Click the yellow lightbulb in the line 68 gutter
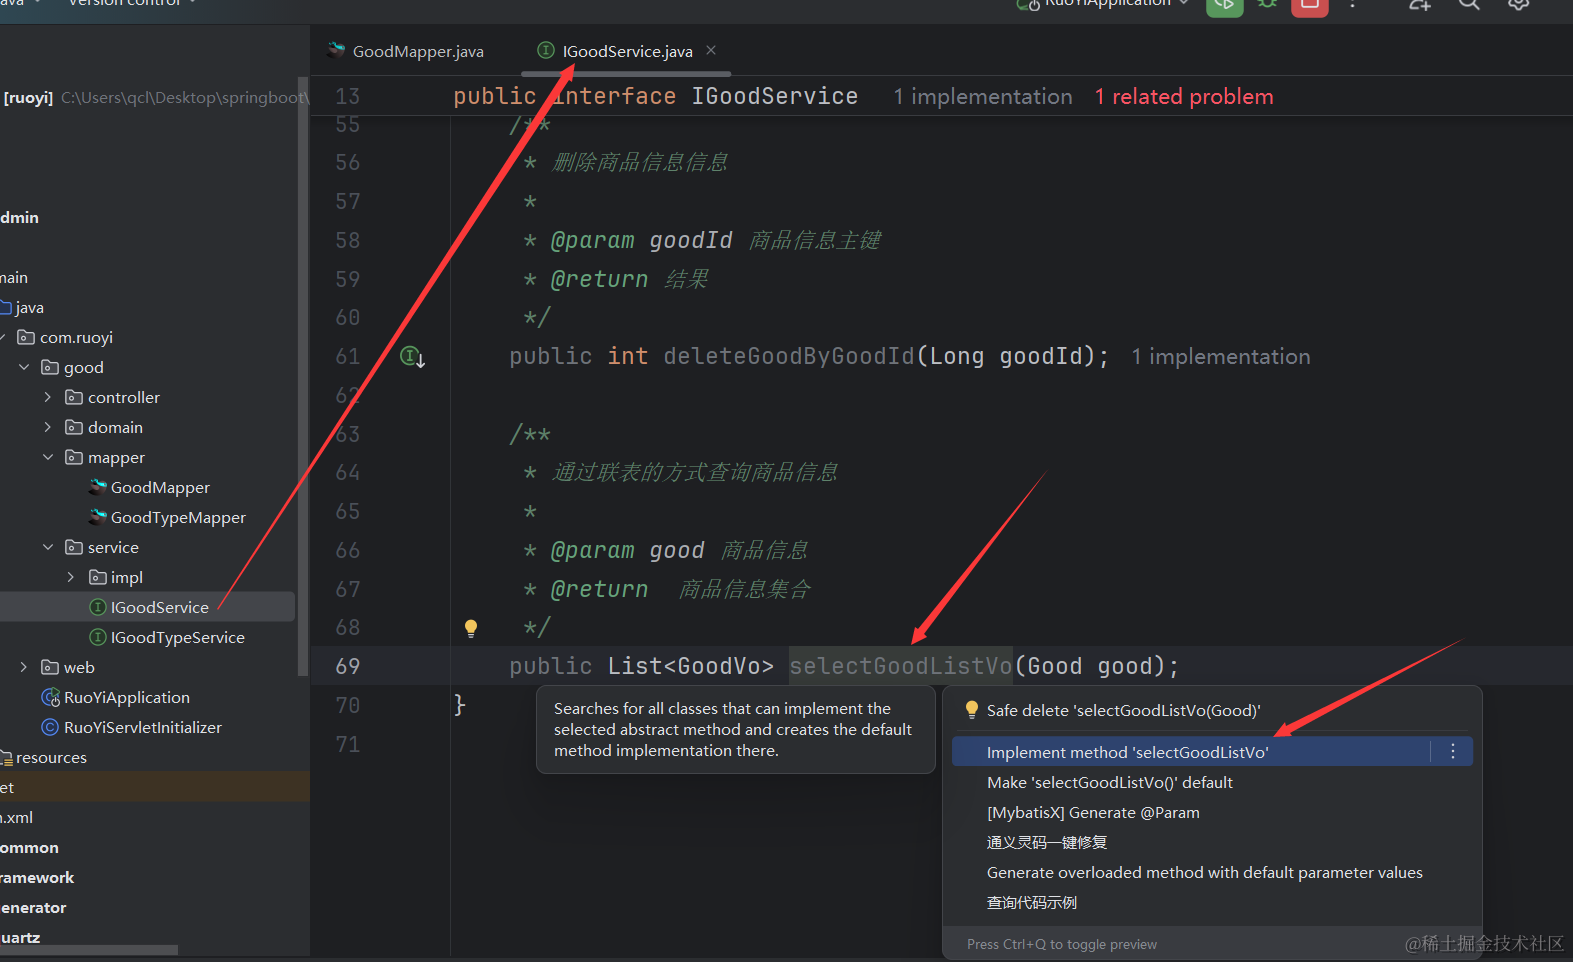Viewport: 1573px width, 962px height. pos(471,628)
